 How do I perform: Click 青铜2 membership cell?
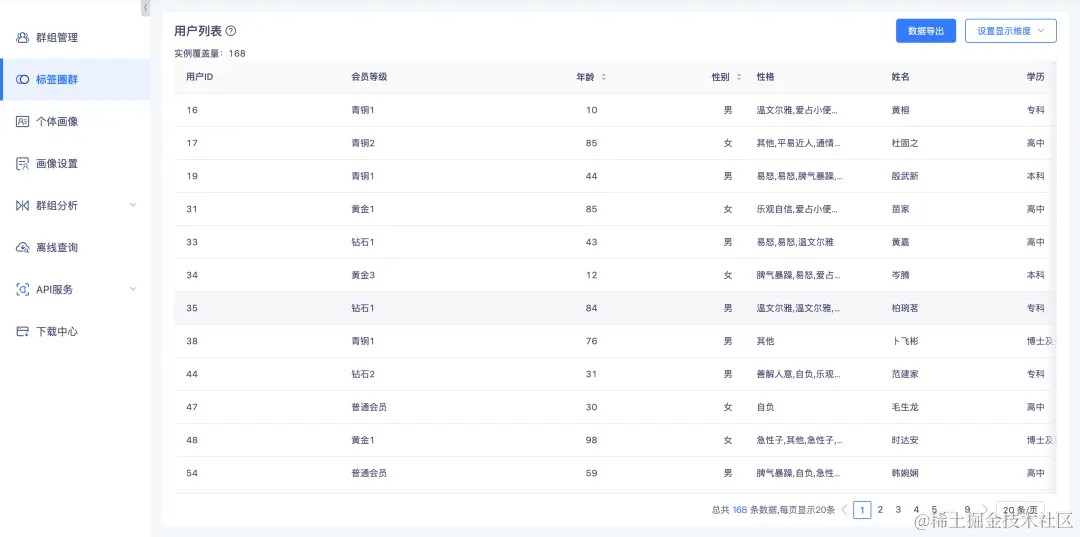point(363,143)
